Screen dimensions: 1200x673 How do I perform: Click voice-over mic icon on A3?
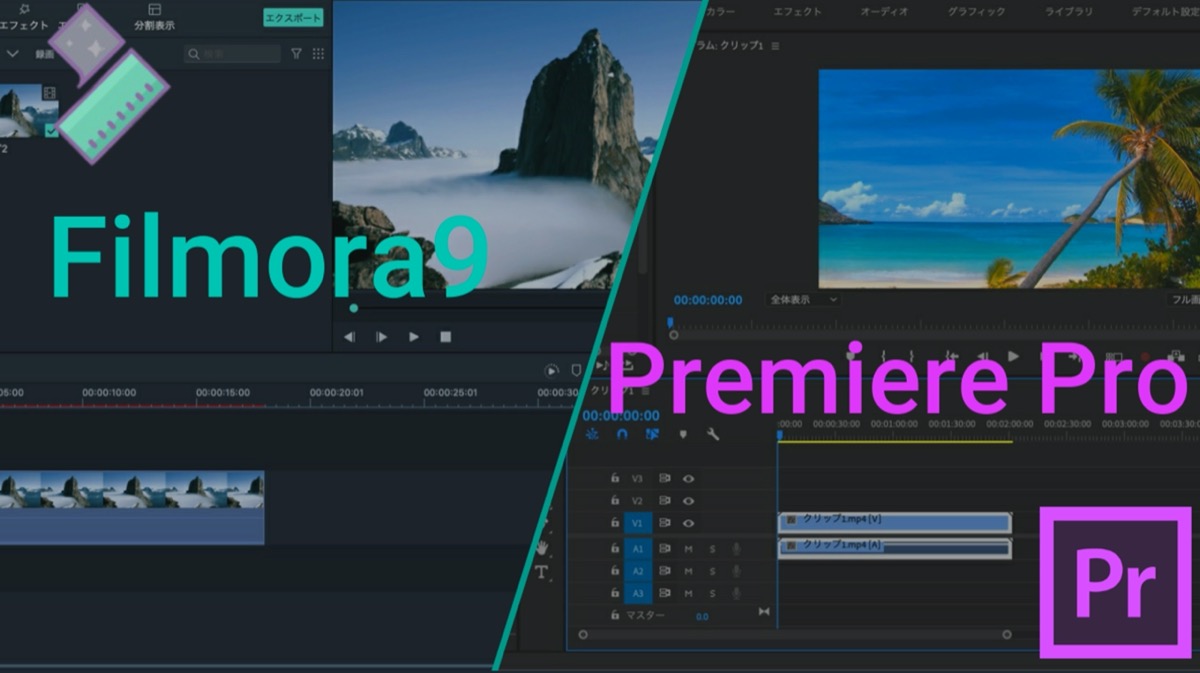(x=736, y=594)
